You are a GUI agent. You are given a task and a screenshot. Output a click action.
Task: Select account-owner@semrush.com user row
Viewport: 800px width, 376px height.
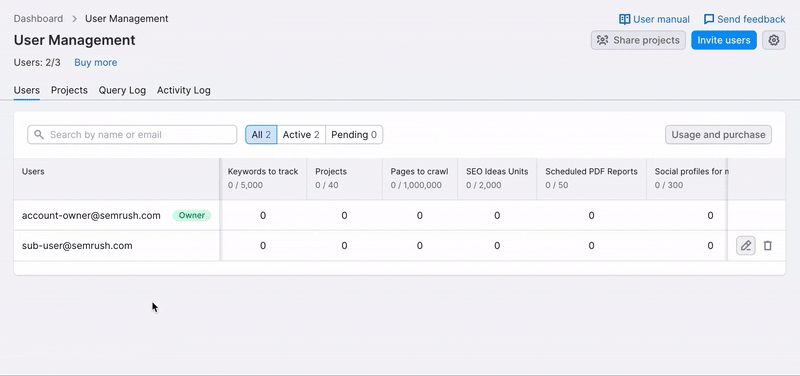[399, 215]
